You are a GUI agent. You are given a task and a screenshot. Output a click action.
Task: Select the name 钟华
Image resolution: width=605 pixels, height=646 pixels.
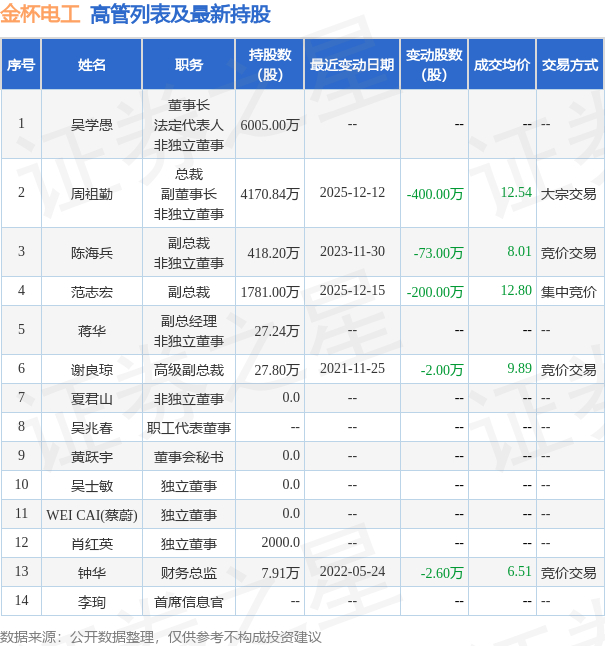point(91,573)
